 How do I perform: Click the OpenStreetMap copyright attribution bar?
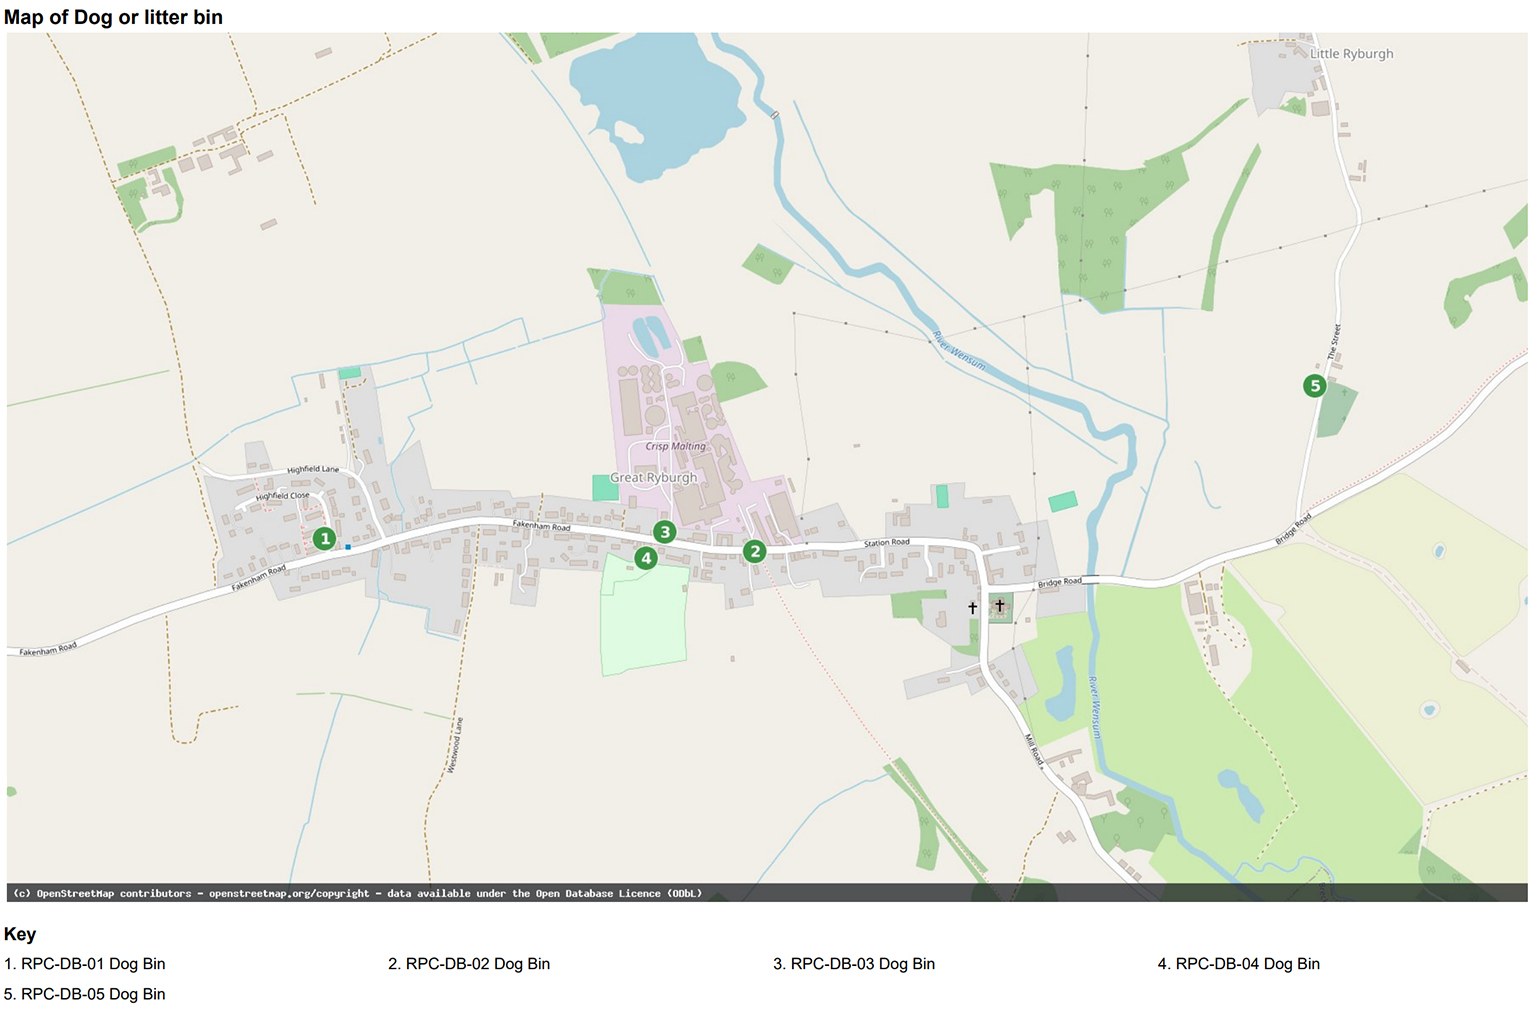(767, 893)
